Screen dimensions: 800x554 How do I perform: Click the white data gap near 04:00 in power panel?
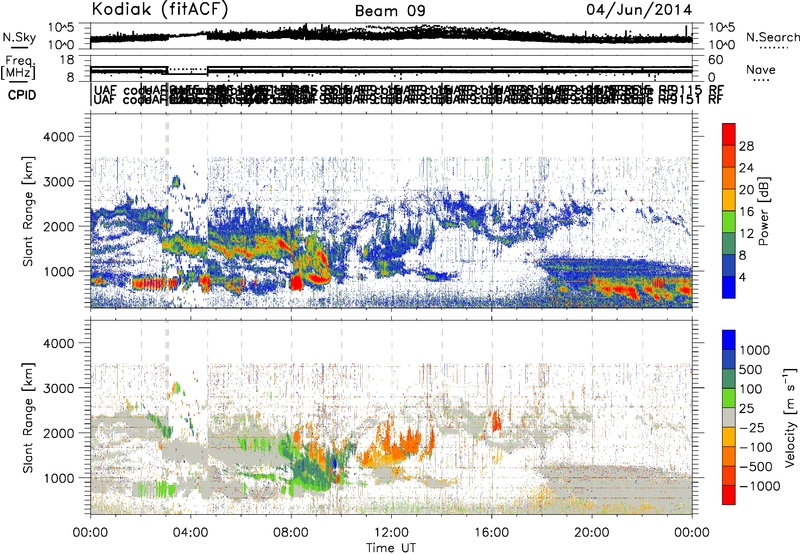(x=187, y=212)
